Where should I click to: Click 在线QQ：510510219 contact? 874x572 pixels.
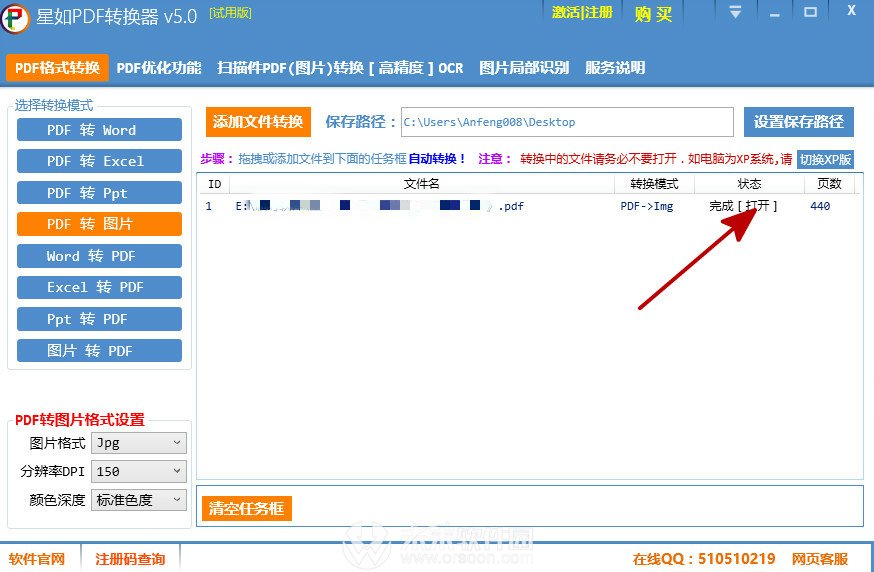pos(703,559)
